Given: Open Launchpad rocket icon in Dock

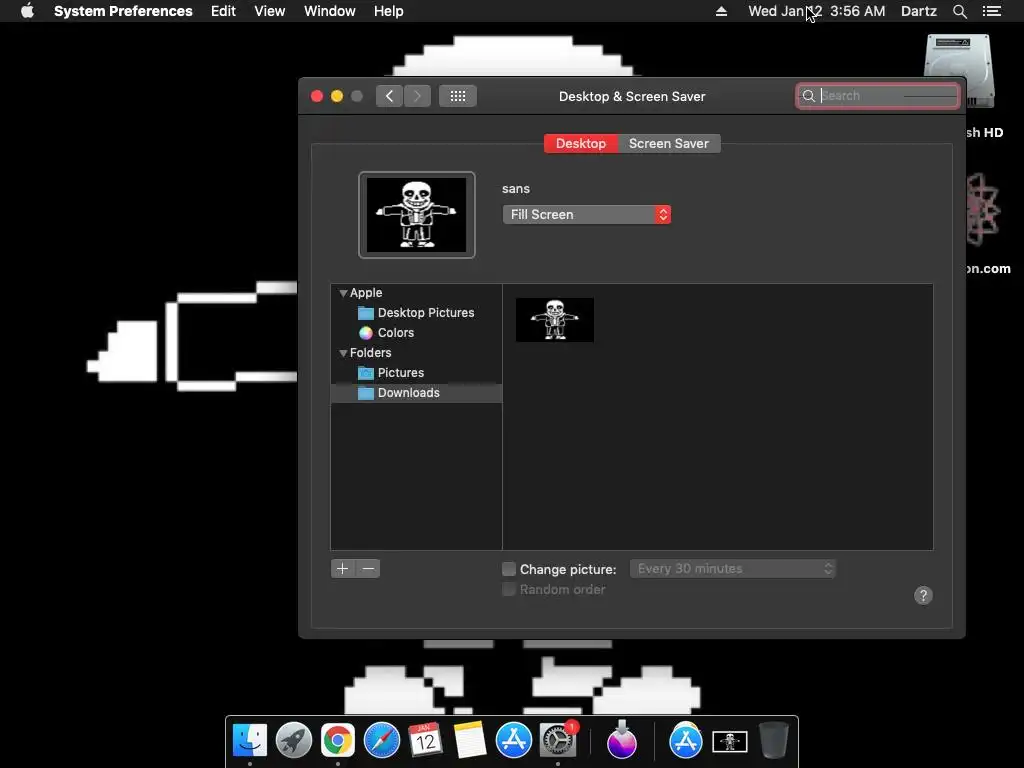Looking at the screenshot, I should pos(294,741).
